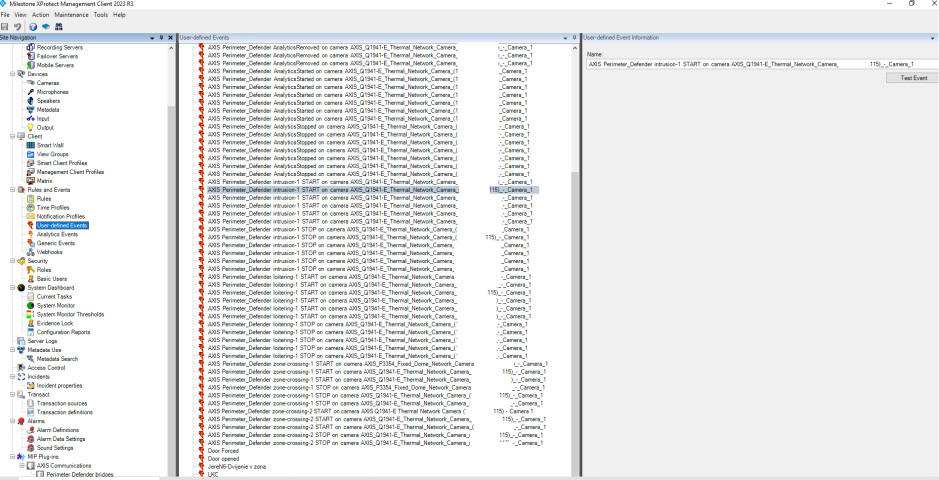Collapse the Rules and Events node
This screenshot has height=480, width=939.
[12, 189]
